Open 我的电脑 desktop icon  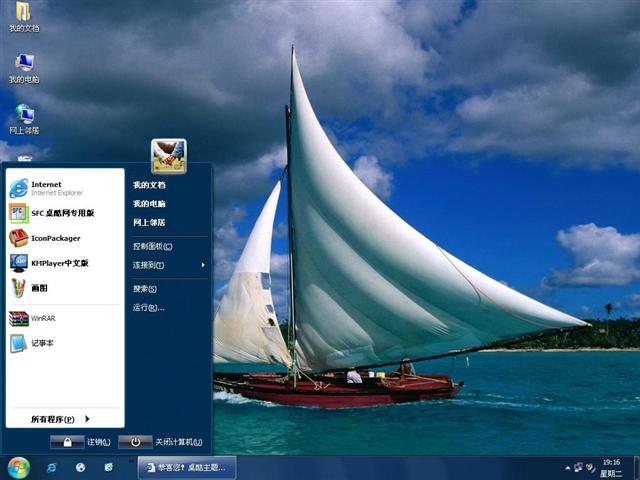pos(24,66)
